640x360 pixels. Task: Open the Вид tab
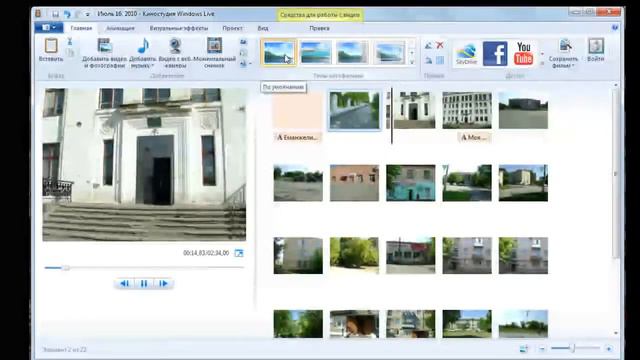[x=263, y=28]
